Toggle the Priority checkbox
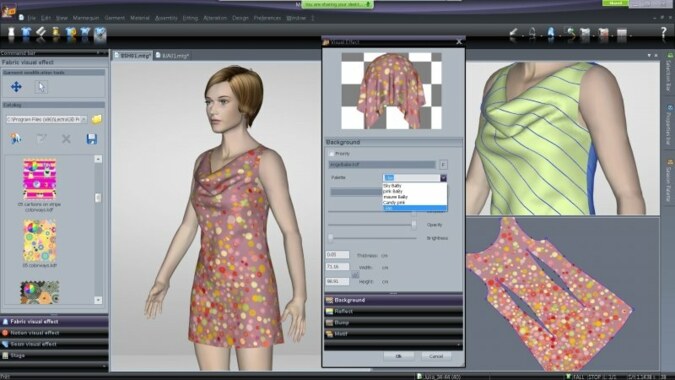The height and width of the screenshot is (380, 675). tap(331, 154)
